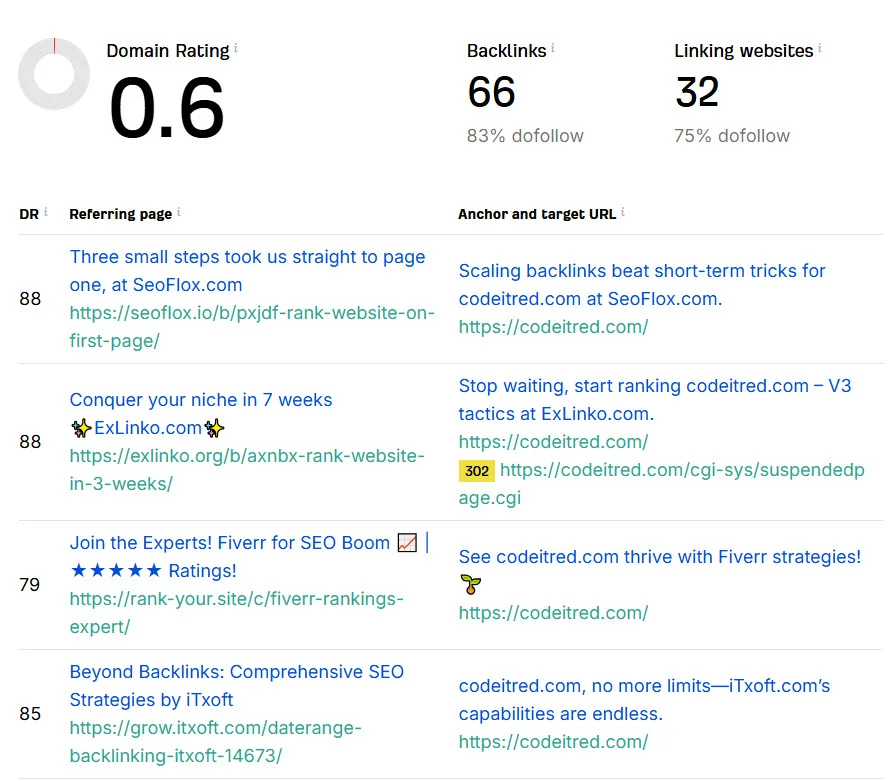Image resolution: width=891 pixels, height=781 pixels.
Task: Open the 'Conquer your niche in 7 weeks' link
Action: tap(201, 413)
